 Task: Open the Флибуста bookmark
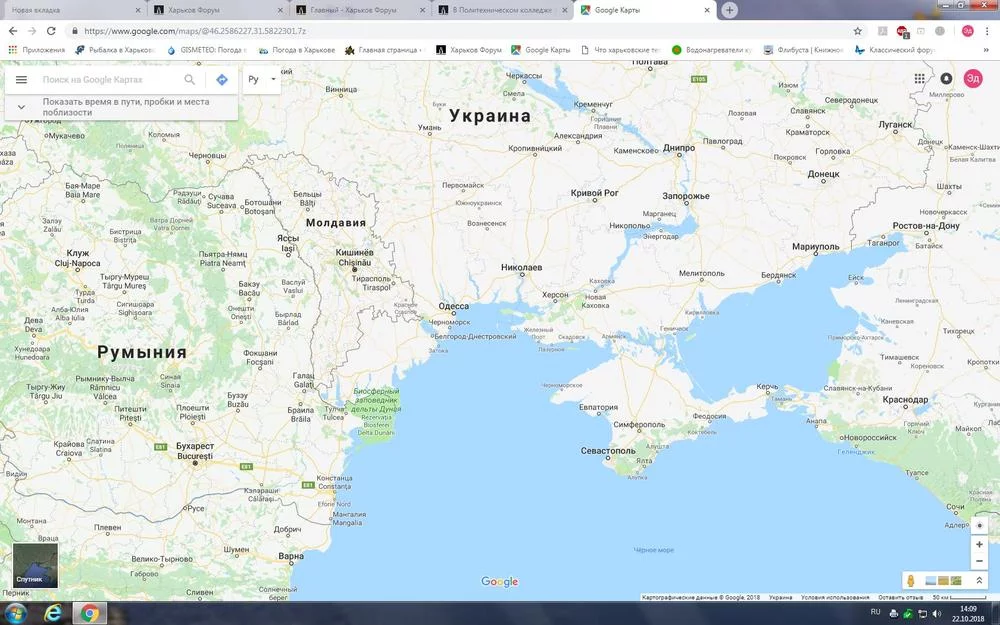pos(804,50)
